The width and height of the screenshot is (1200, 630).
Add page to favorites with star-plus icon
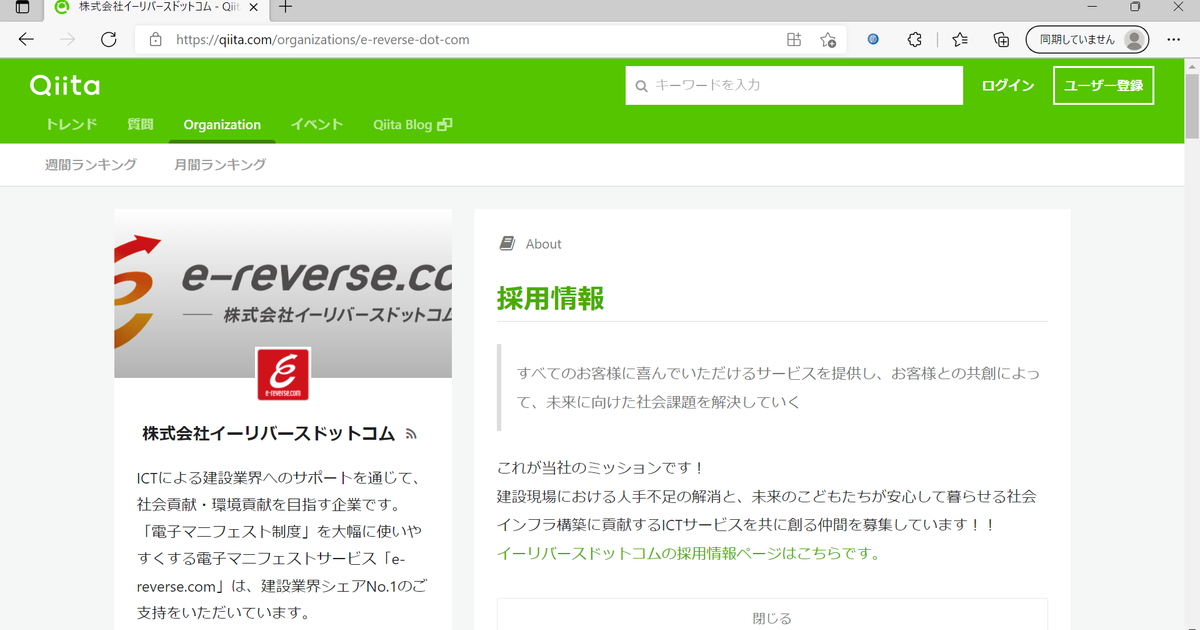[828, 40]
